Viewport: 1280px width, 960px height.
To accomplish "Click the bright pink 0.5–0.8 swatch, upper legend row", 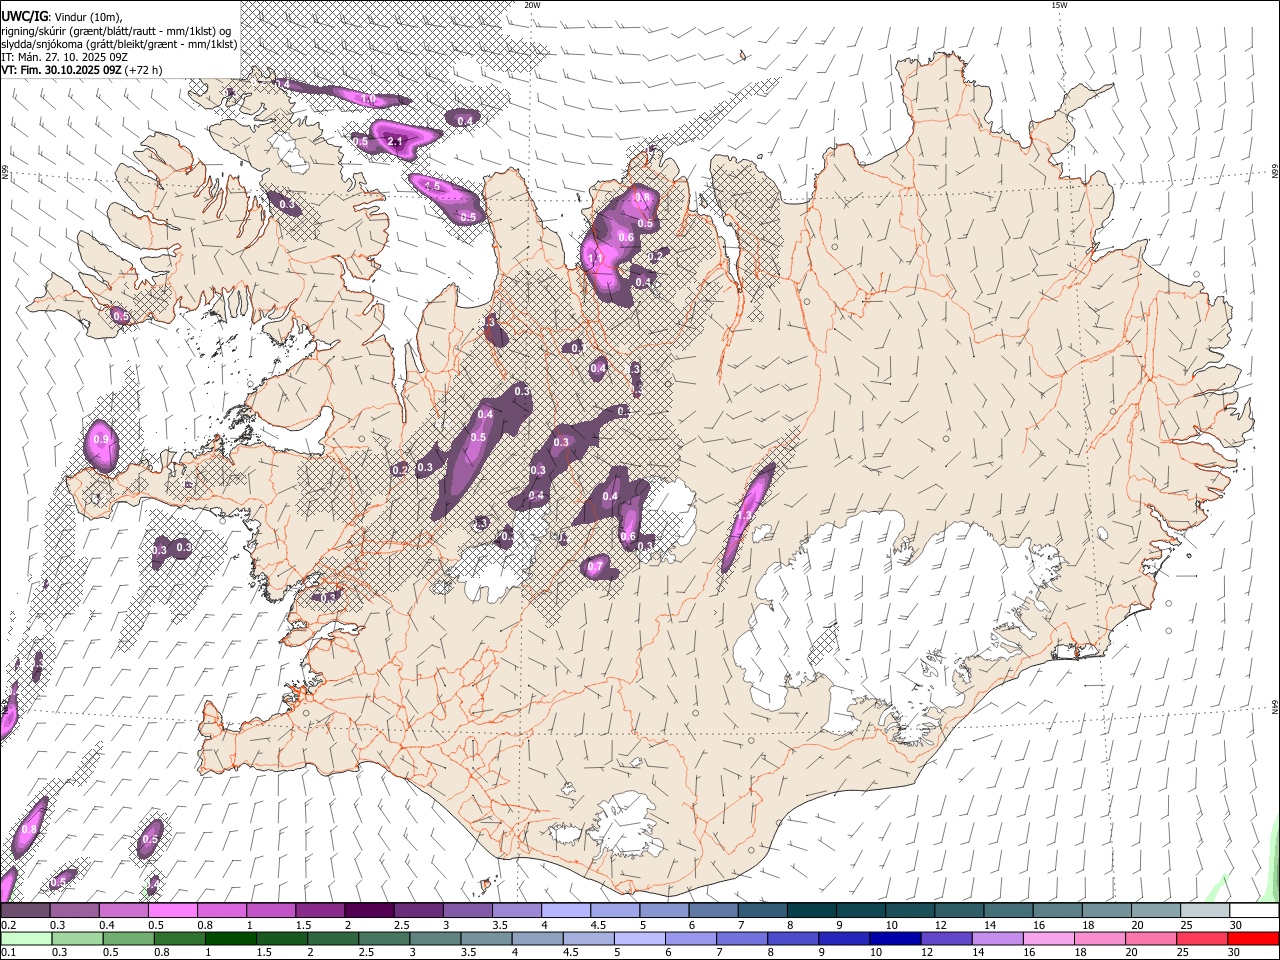I will (173, 911).
